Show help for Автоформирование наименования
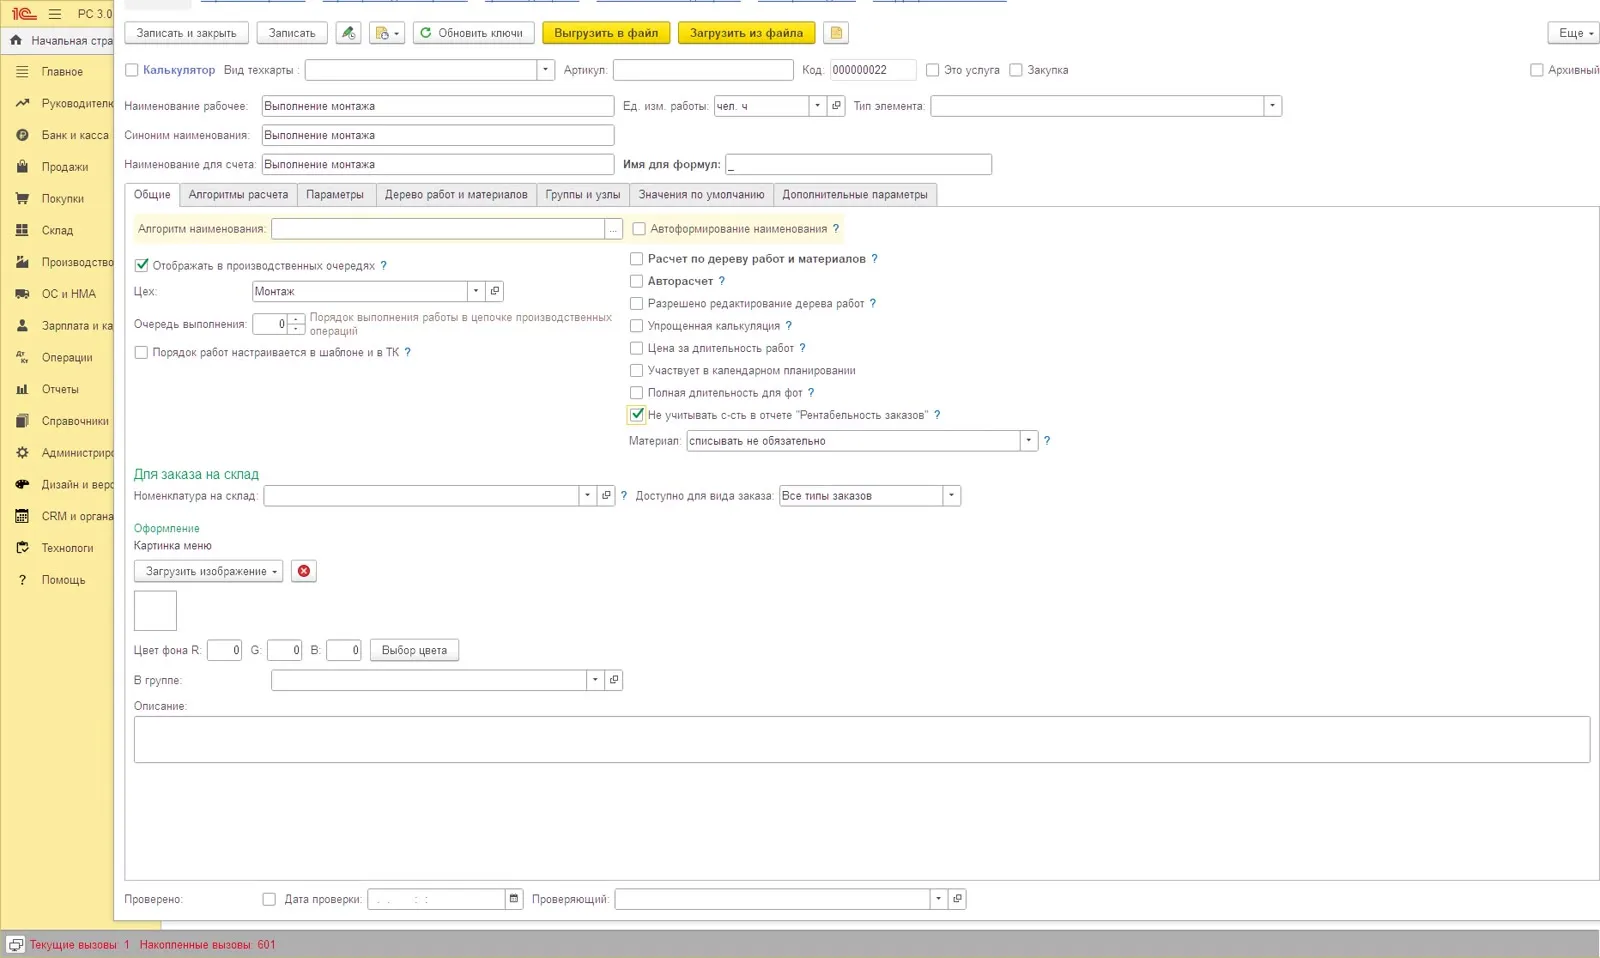The image size is (1600, 958). (836, 229)
